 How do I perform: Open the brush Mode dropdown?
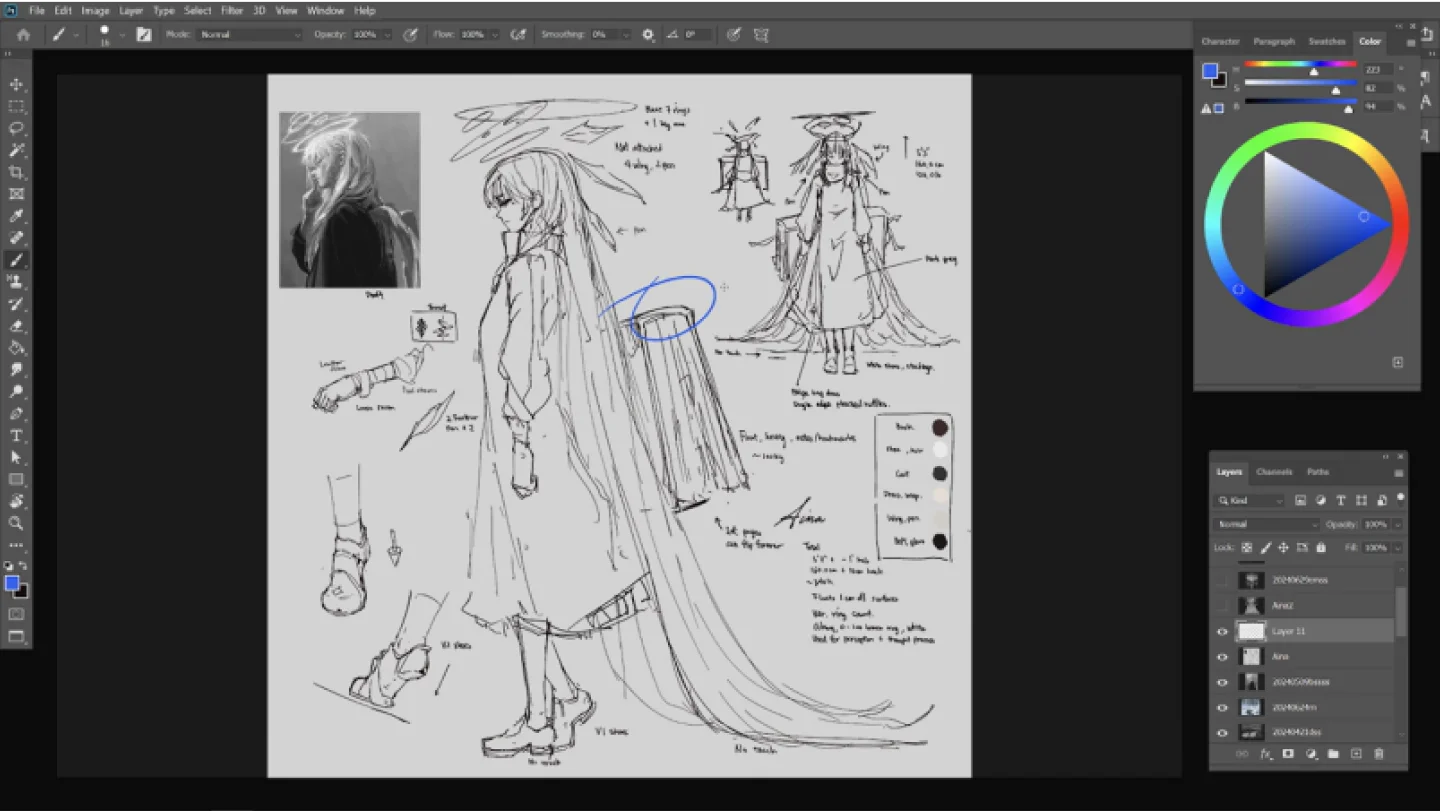click(x=249, y=34)
